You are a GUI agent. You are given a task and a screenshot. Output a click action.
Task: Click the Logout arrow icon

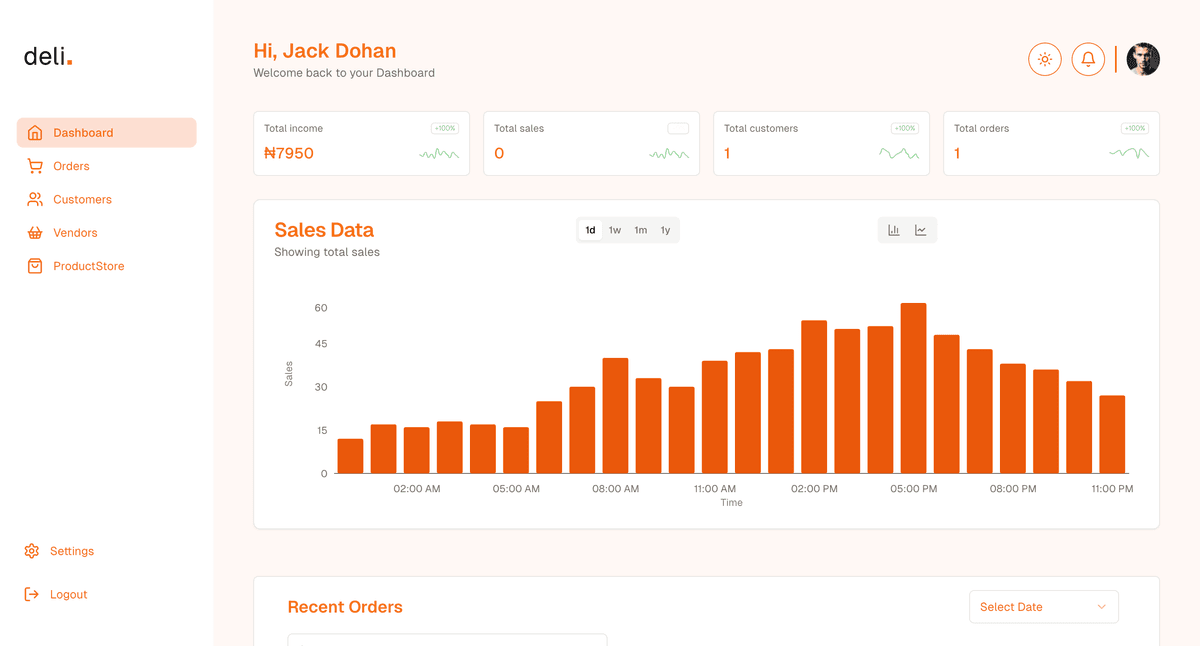click(x=32, y=594)
